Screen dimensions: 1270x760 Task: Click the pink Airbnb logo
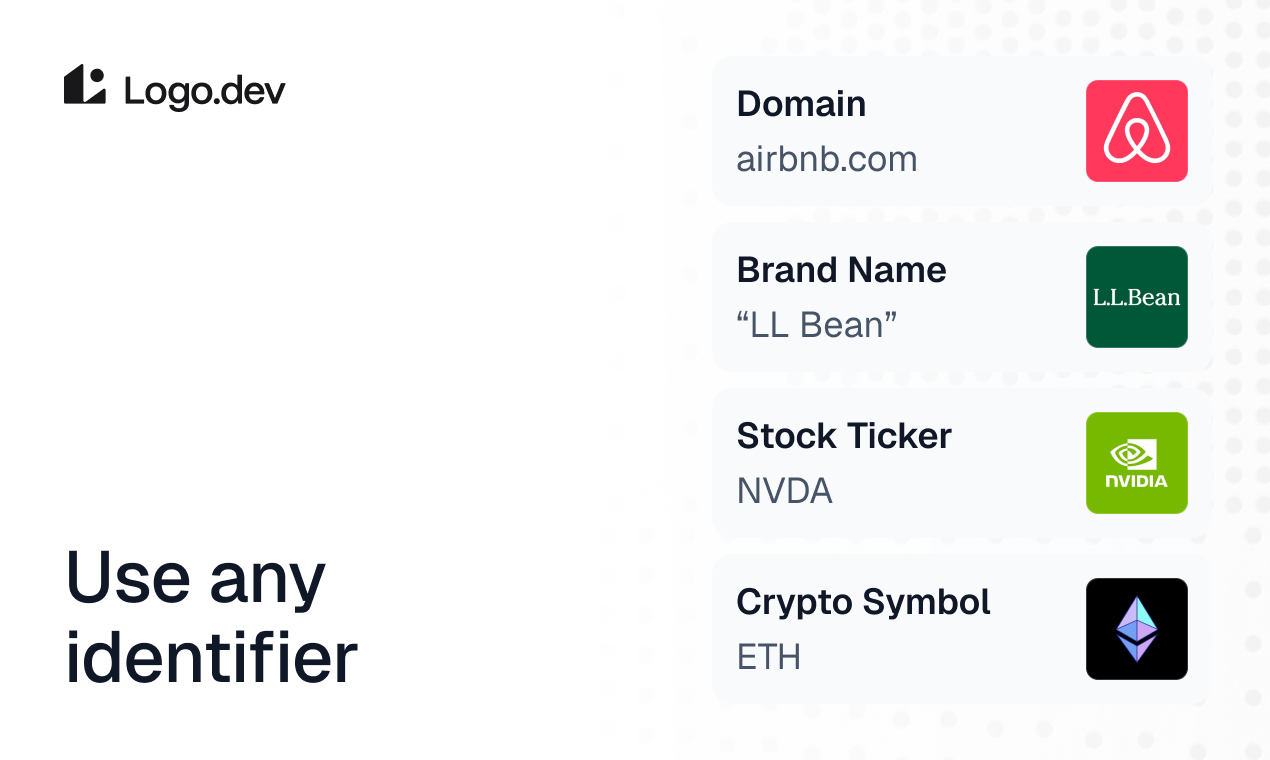point(1136,131)
